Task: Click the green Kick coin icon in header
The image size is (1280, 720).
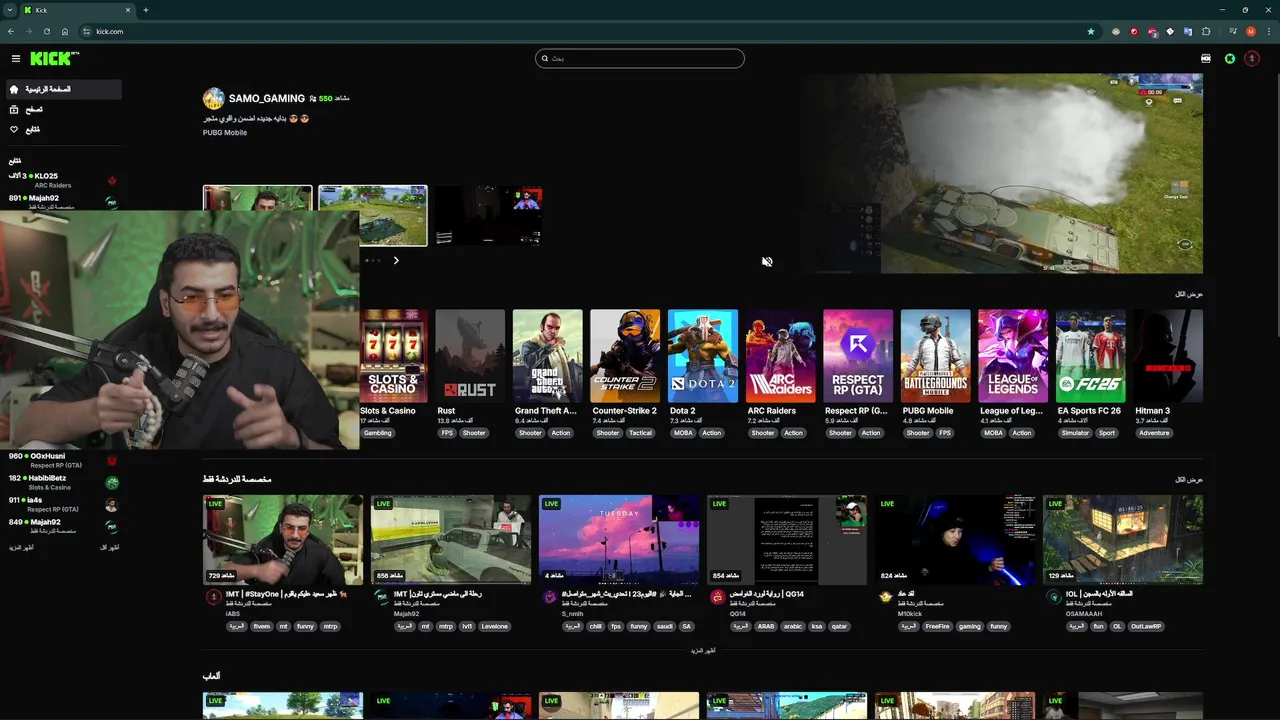Action: click(1230, 59)
